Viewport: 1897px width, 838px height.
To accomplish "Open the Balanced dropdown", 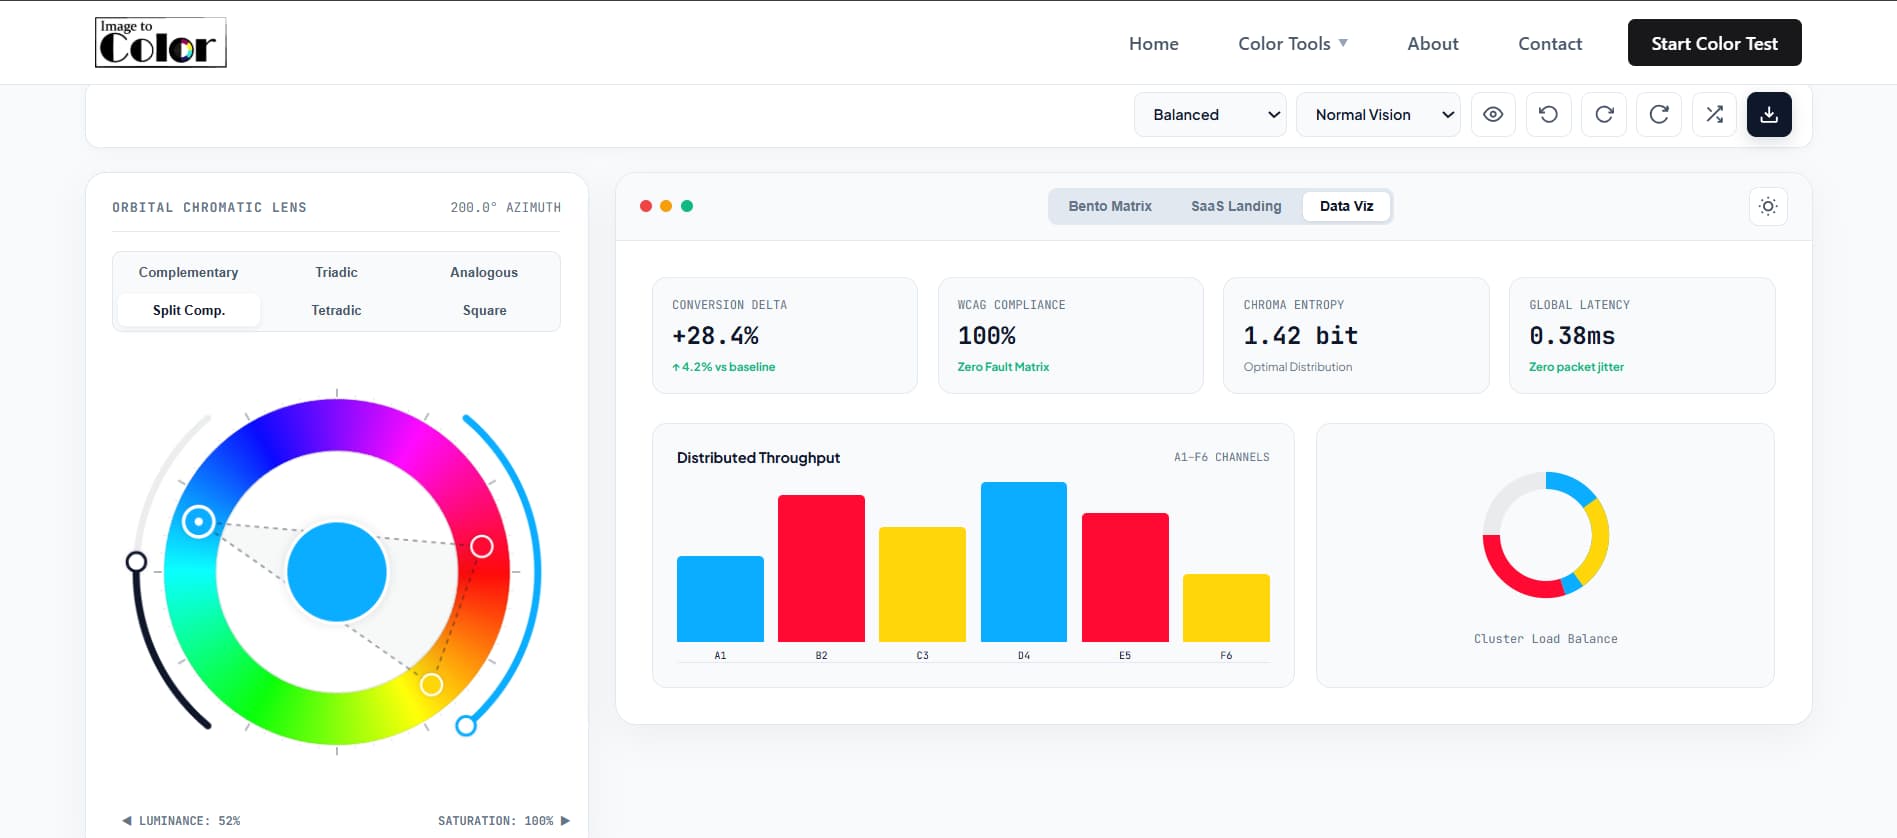I will point(1210,115).
